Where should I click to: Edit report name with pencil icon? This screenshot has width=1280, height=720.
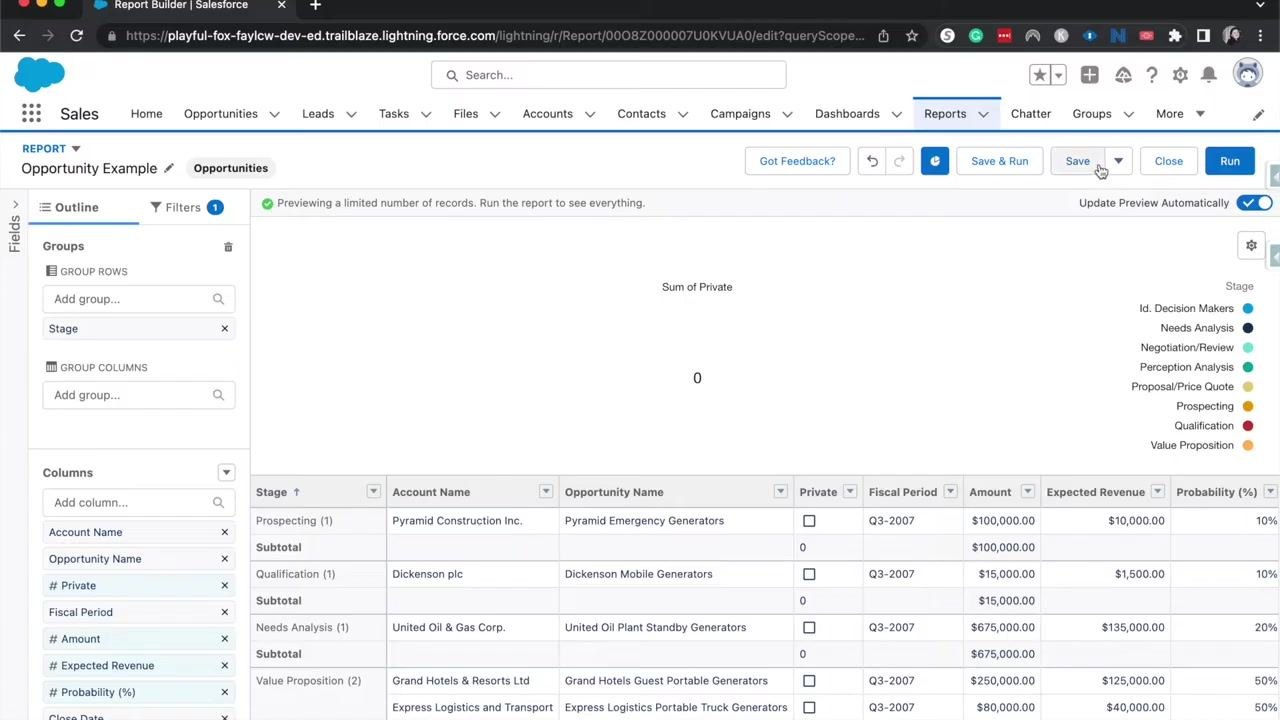pyautogui.click(x=169, y=168)
